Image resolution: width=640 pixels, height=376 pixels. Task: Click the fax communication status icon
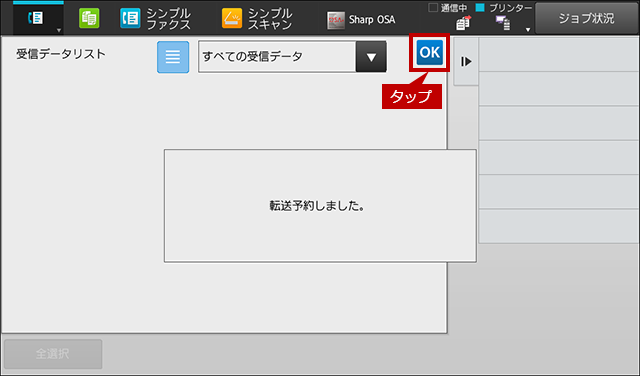click(463, 23)
